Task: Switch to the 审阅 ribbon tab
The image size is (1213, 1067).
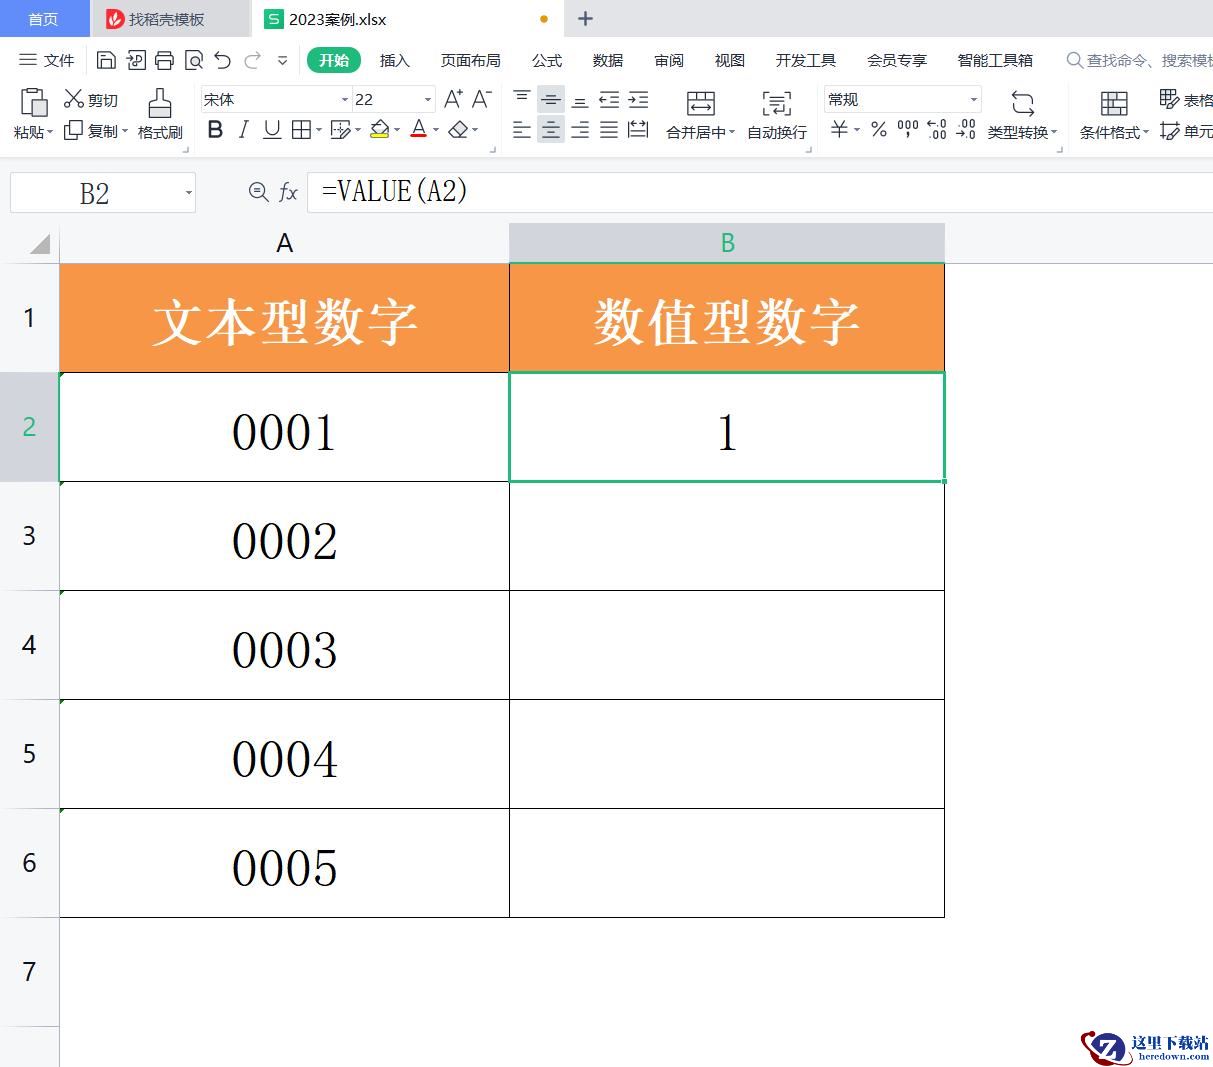Action: (669, 60)
